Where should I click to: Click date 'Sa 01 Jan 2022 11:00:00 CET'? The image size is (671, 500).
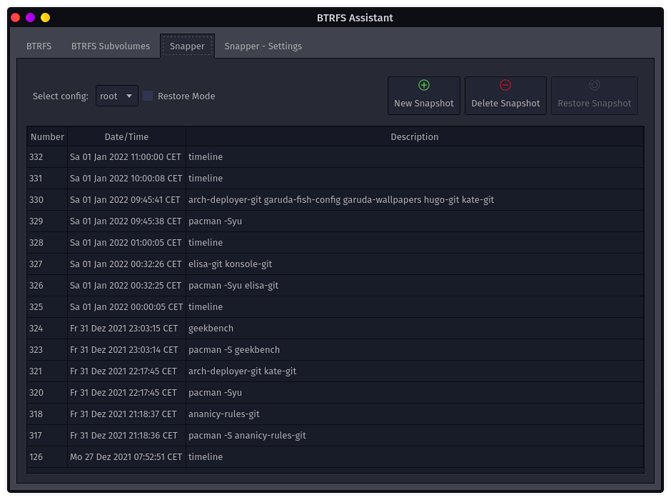pos(125,157)
